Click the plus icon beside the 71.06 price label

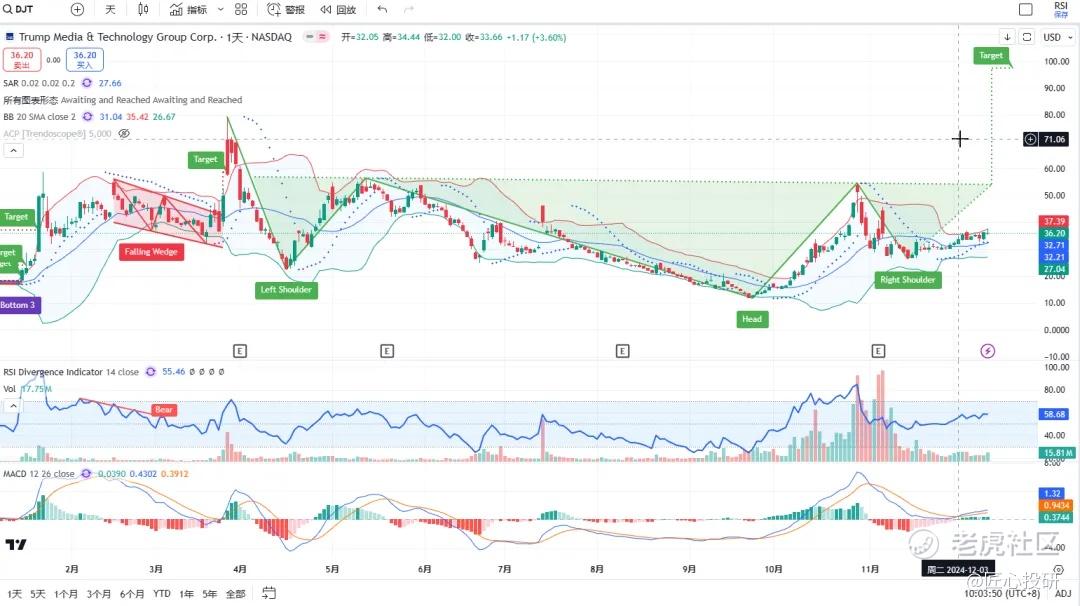tap(1030, 139)
